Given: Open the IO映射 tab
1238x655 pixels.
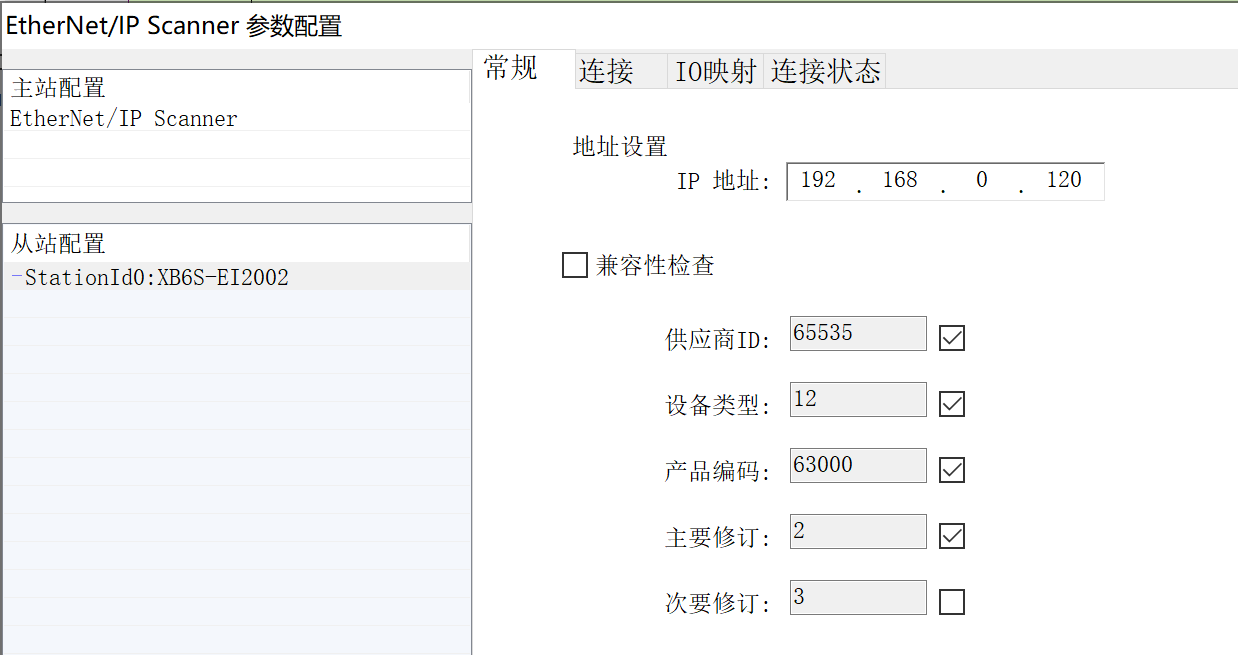Looking at the screenshot, I should 715,72.
